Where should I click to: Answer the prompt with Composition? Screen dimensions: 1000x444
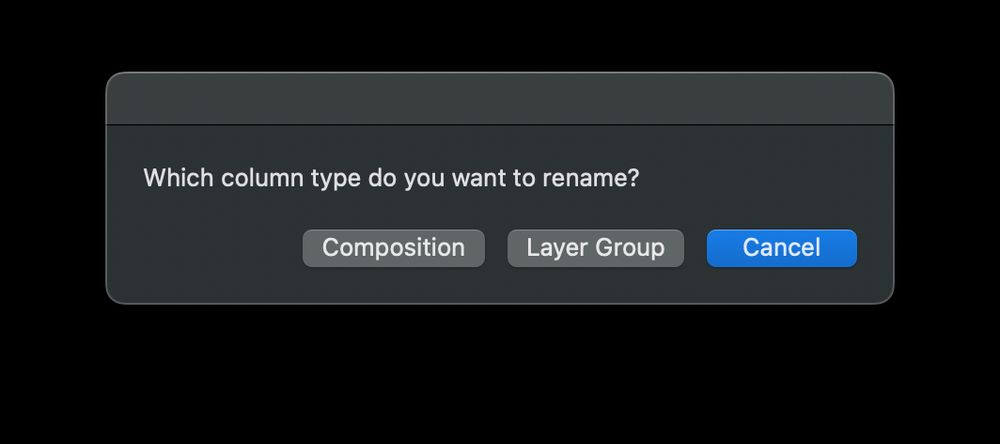393,248
